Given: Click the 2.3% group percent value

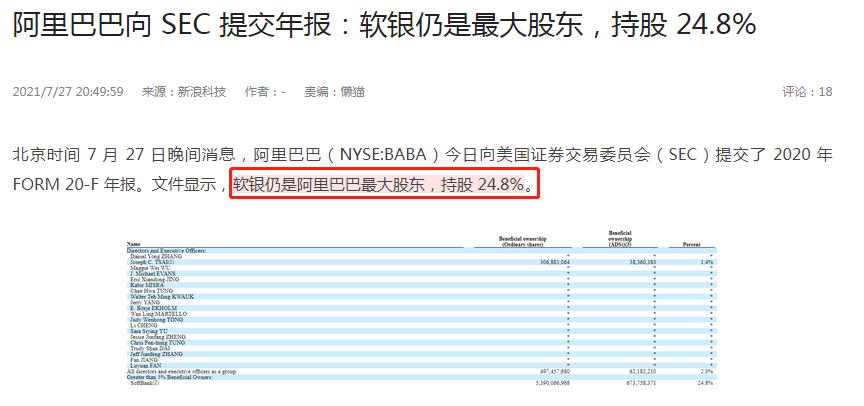Looking at the screenshot, I should (x=708, y=371).
